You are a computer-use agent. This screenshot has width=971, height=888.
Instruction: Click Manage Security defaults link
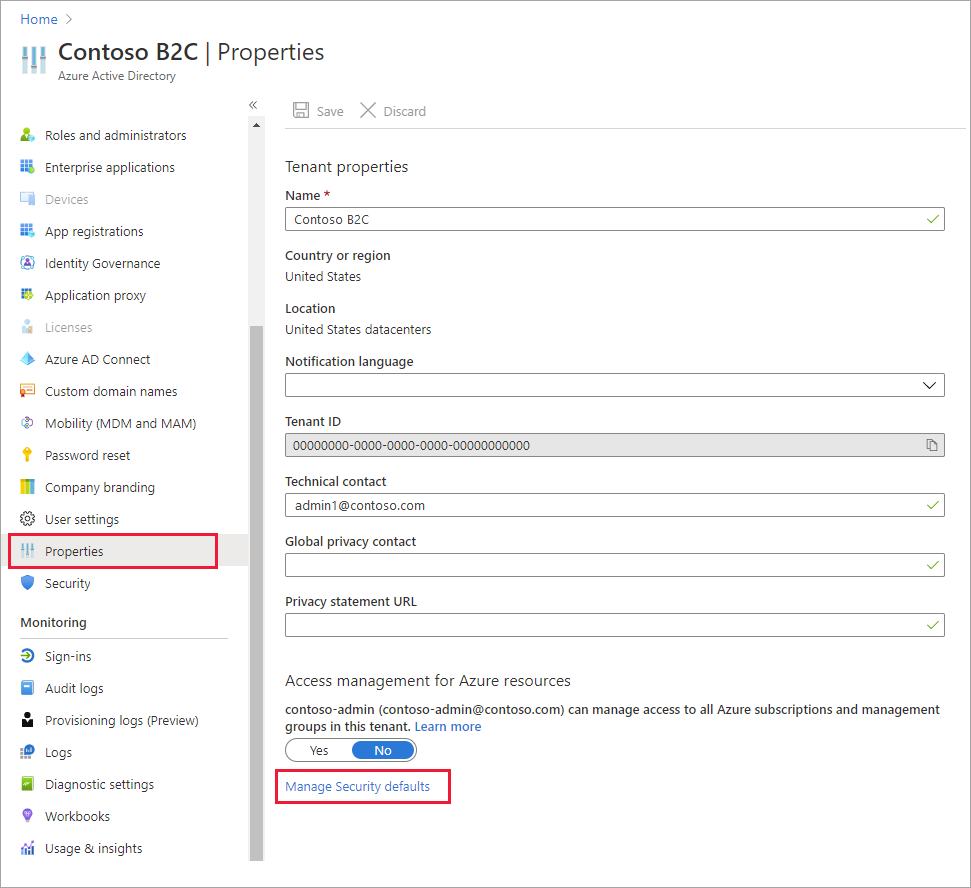(x=357, y=786)
